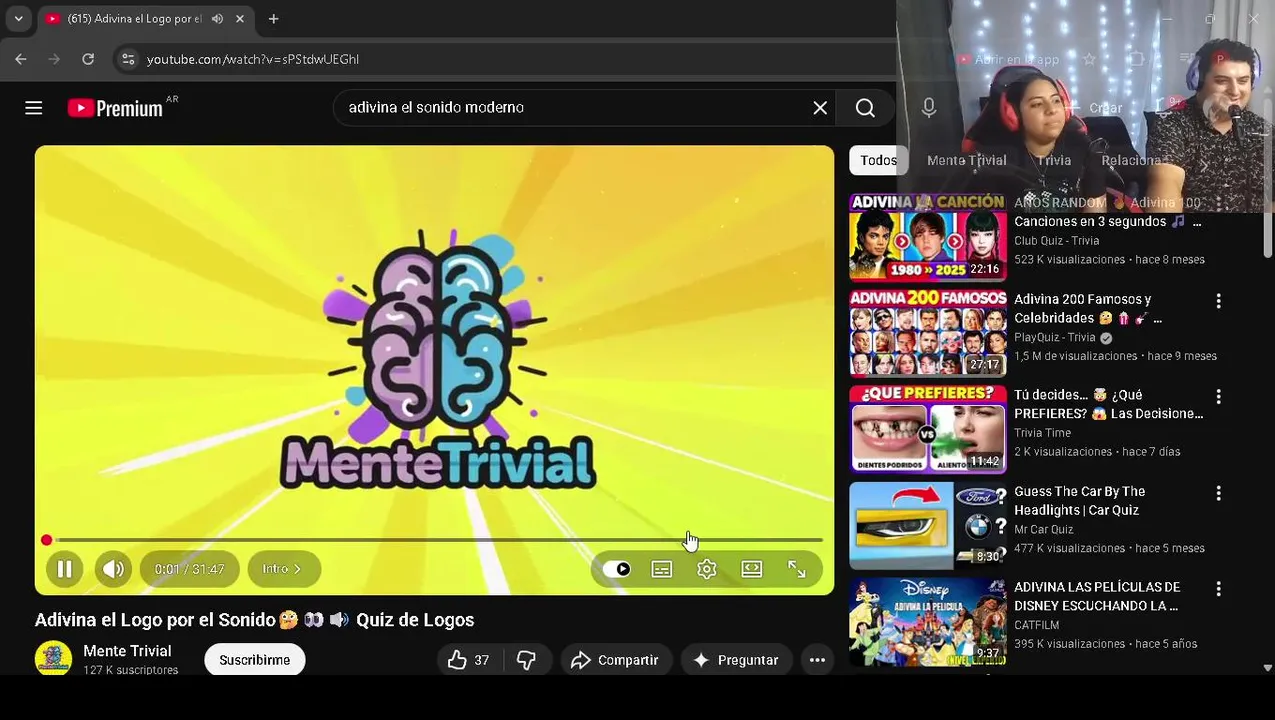Reload the page in browser

tap(88, 59)
